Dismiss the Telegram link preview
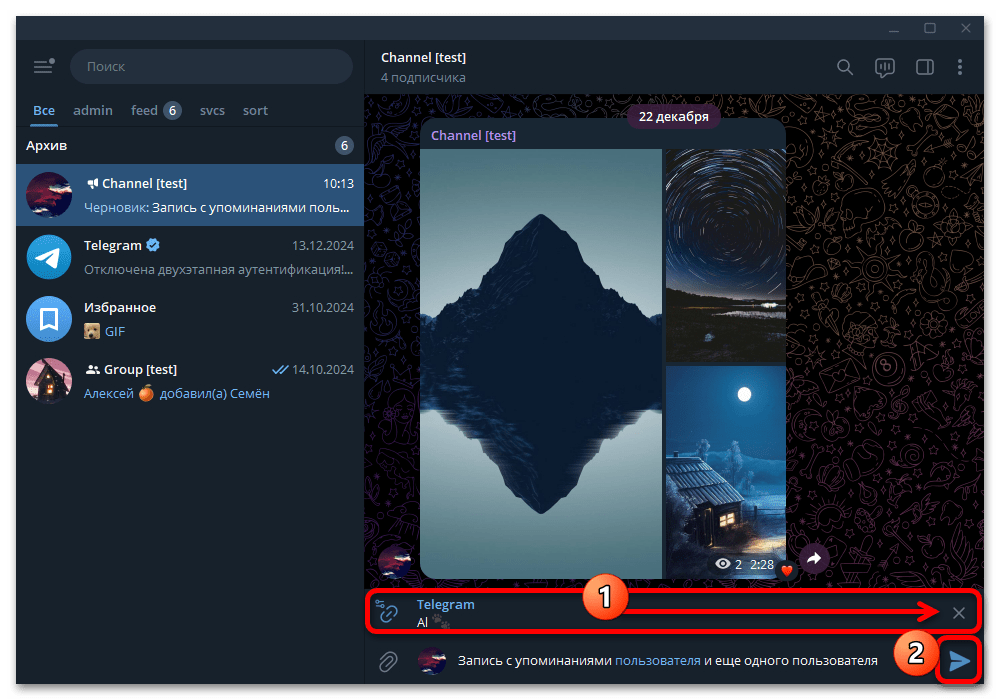The height and width of the screenshot is (700, 1000). [x=959, y=613]
